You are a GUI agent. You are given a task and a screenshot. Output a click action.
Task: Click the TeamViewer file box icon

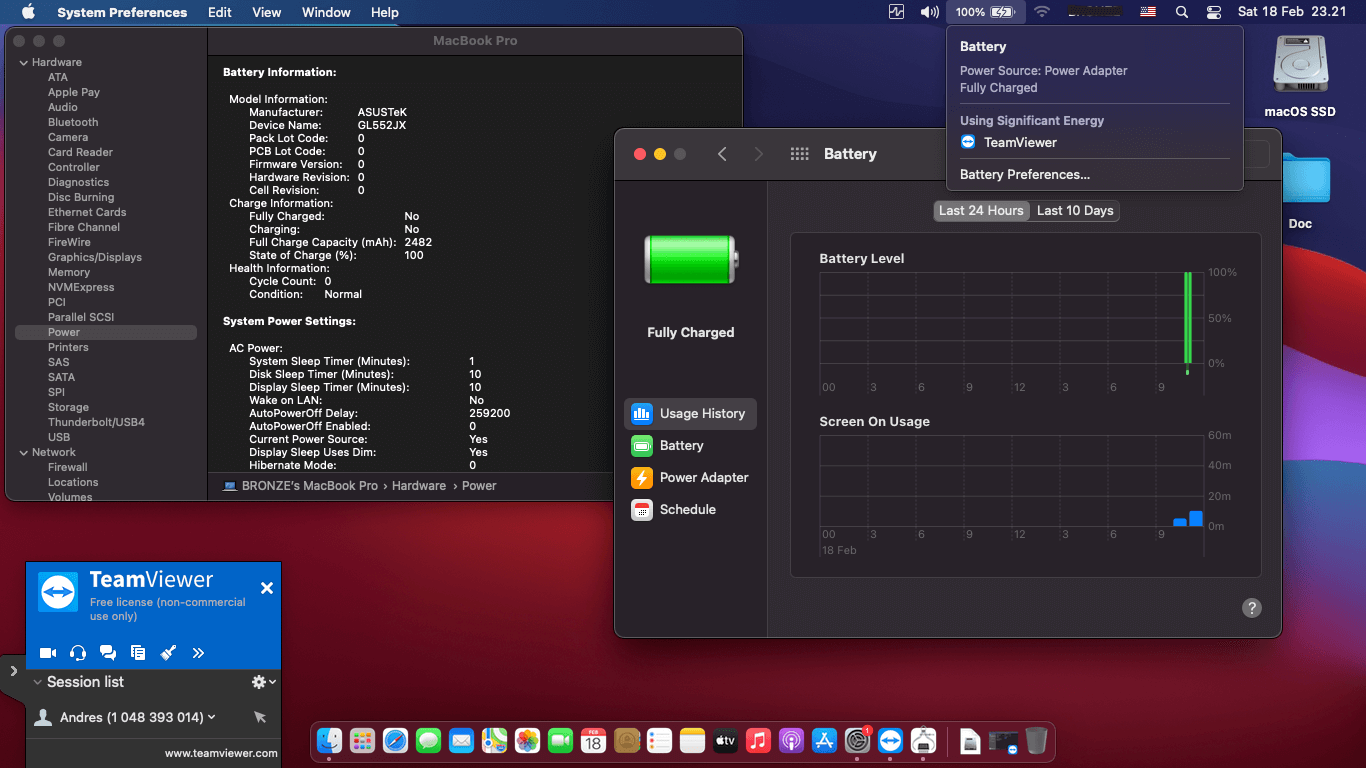pyautogui.click(x=138, y=653)
